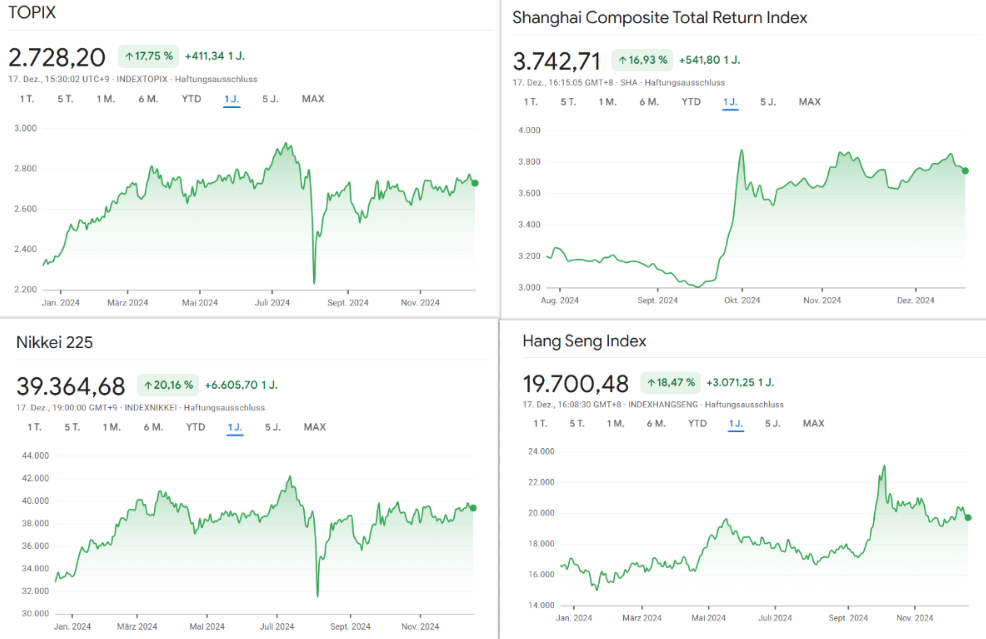Select YTD range on Shanghai Composite chart
Viewport: 986px width, 639px height.
(691, 102)
